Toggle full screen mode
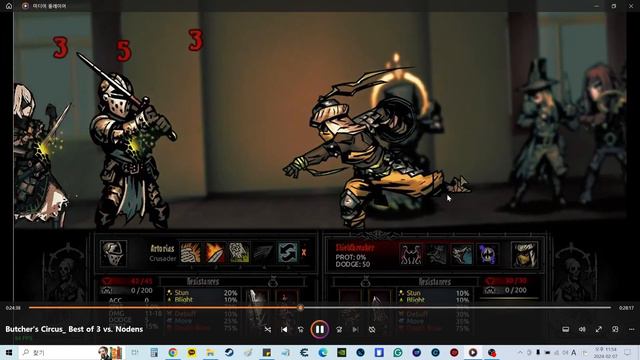This screenshot has width=640, height=360. click(x=599, y=329)
